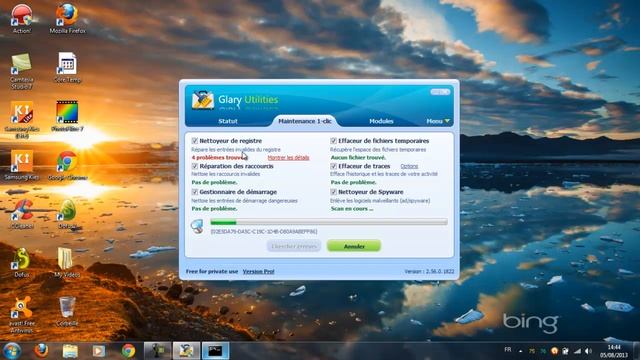Select the Samsung Kies Lite desktop icon

click(x=22, y=119)
